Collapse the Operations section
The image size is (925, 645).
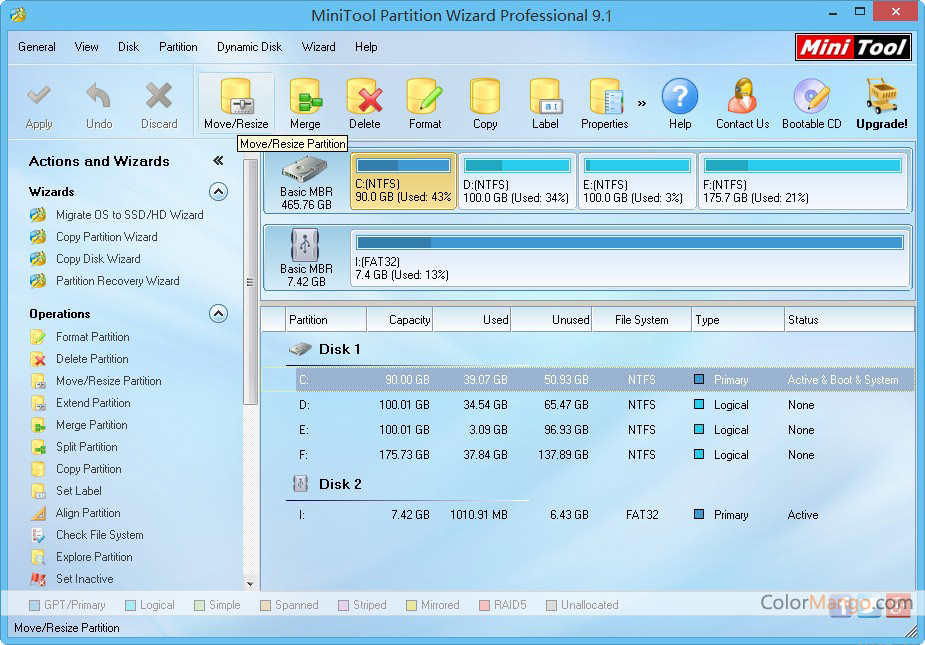coord(218,314)
